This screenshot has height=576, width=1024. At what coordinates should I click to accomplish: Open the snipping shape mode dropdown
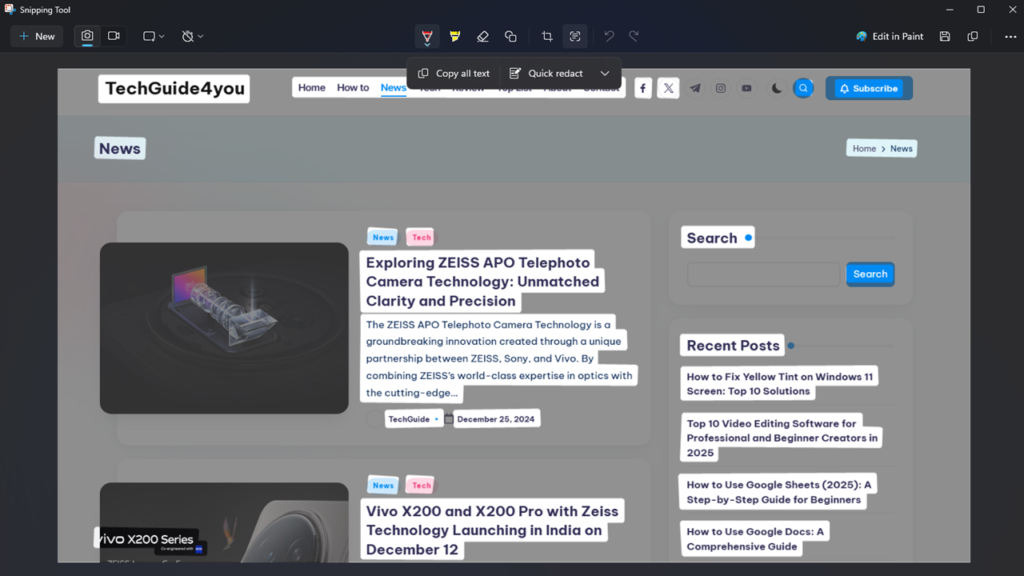153,37
